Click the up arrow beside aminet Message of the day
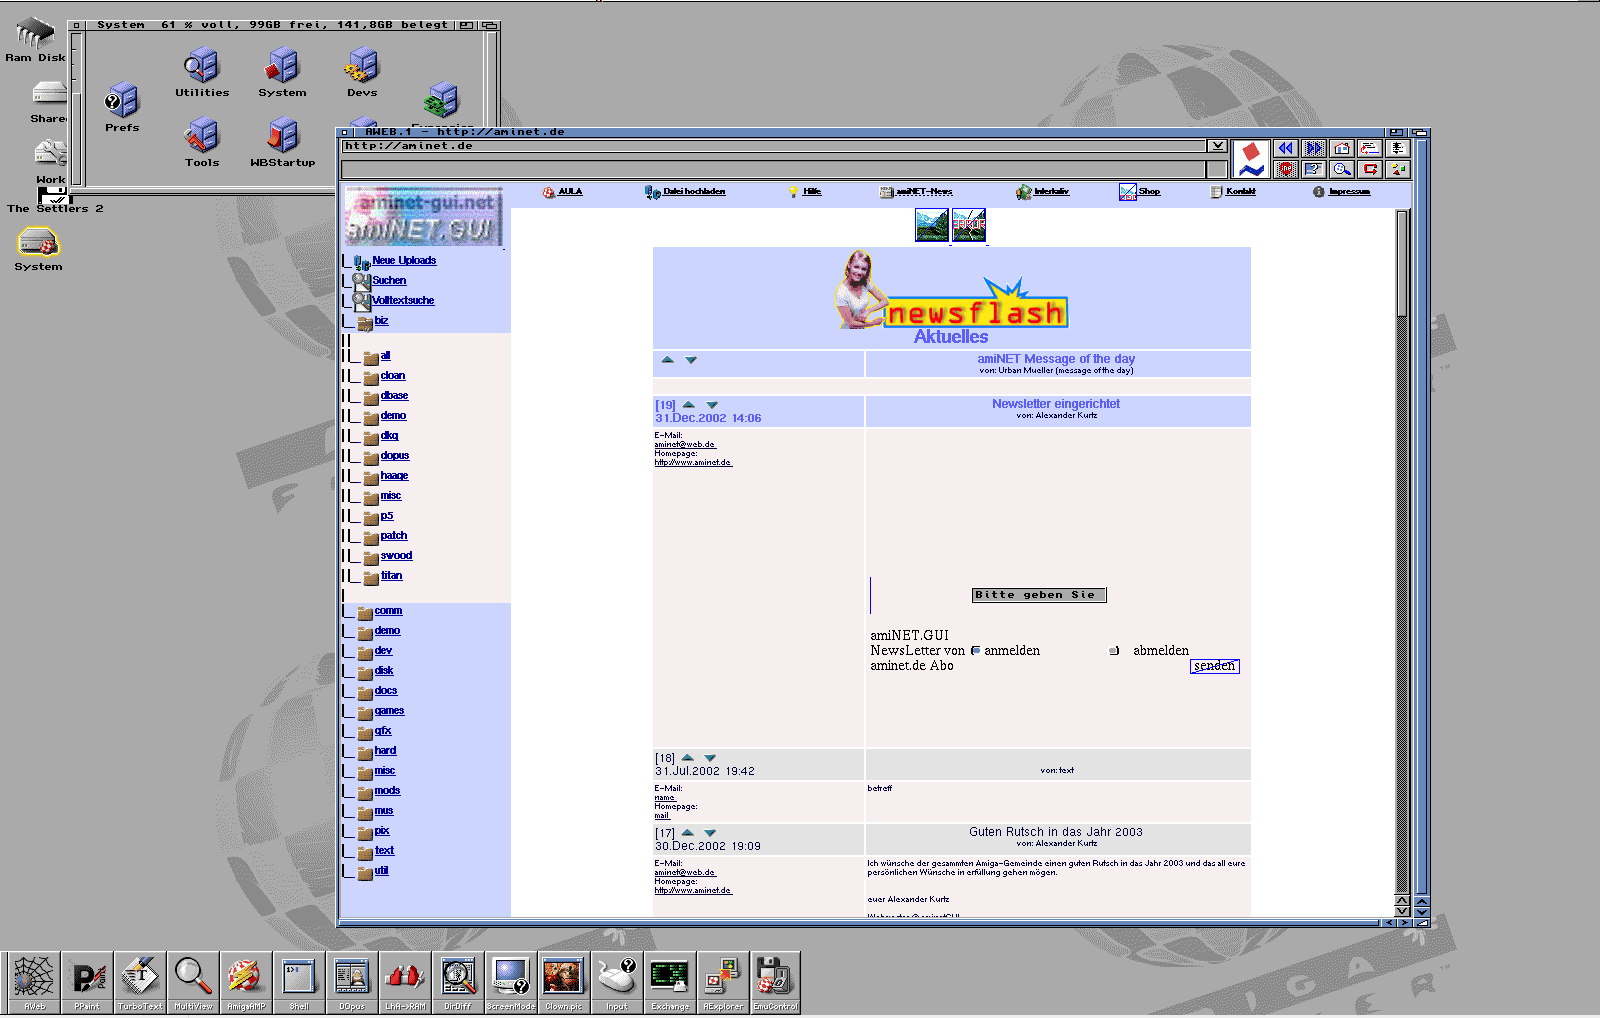Viewport: 1600px width, 1018px height. [x=669, y=360]
